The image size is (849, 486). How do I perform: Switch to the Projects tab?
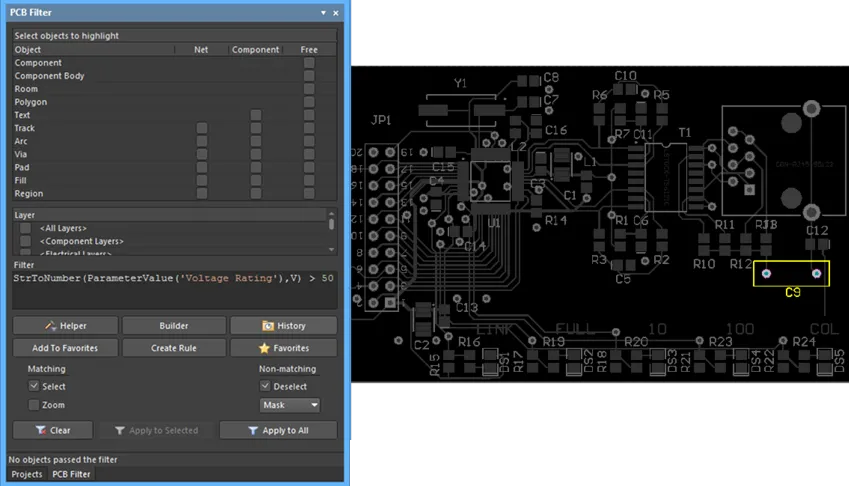pyautogui.click(x=26, y=474)
